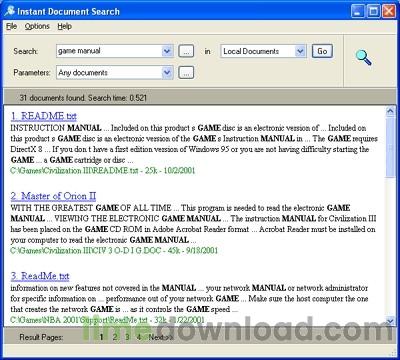Go to result page 3
This screenshot has height=360, width=400.
coord(127,337)
